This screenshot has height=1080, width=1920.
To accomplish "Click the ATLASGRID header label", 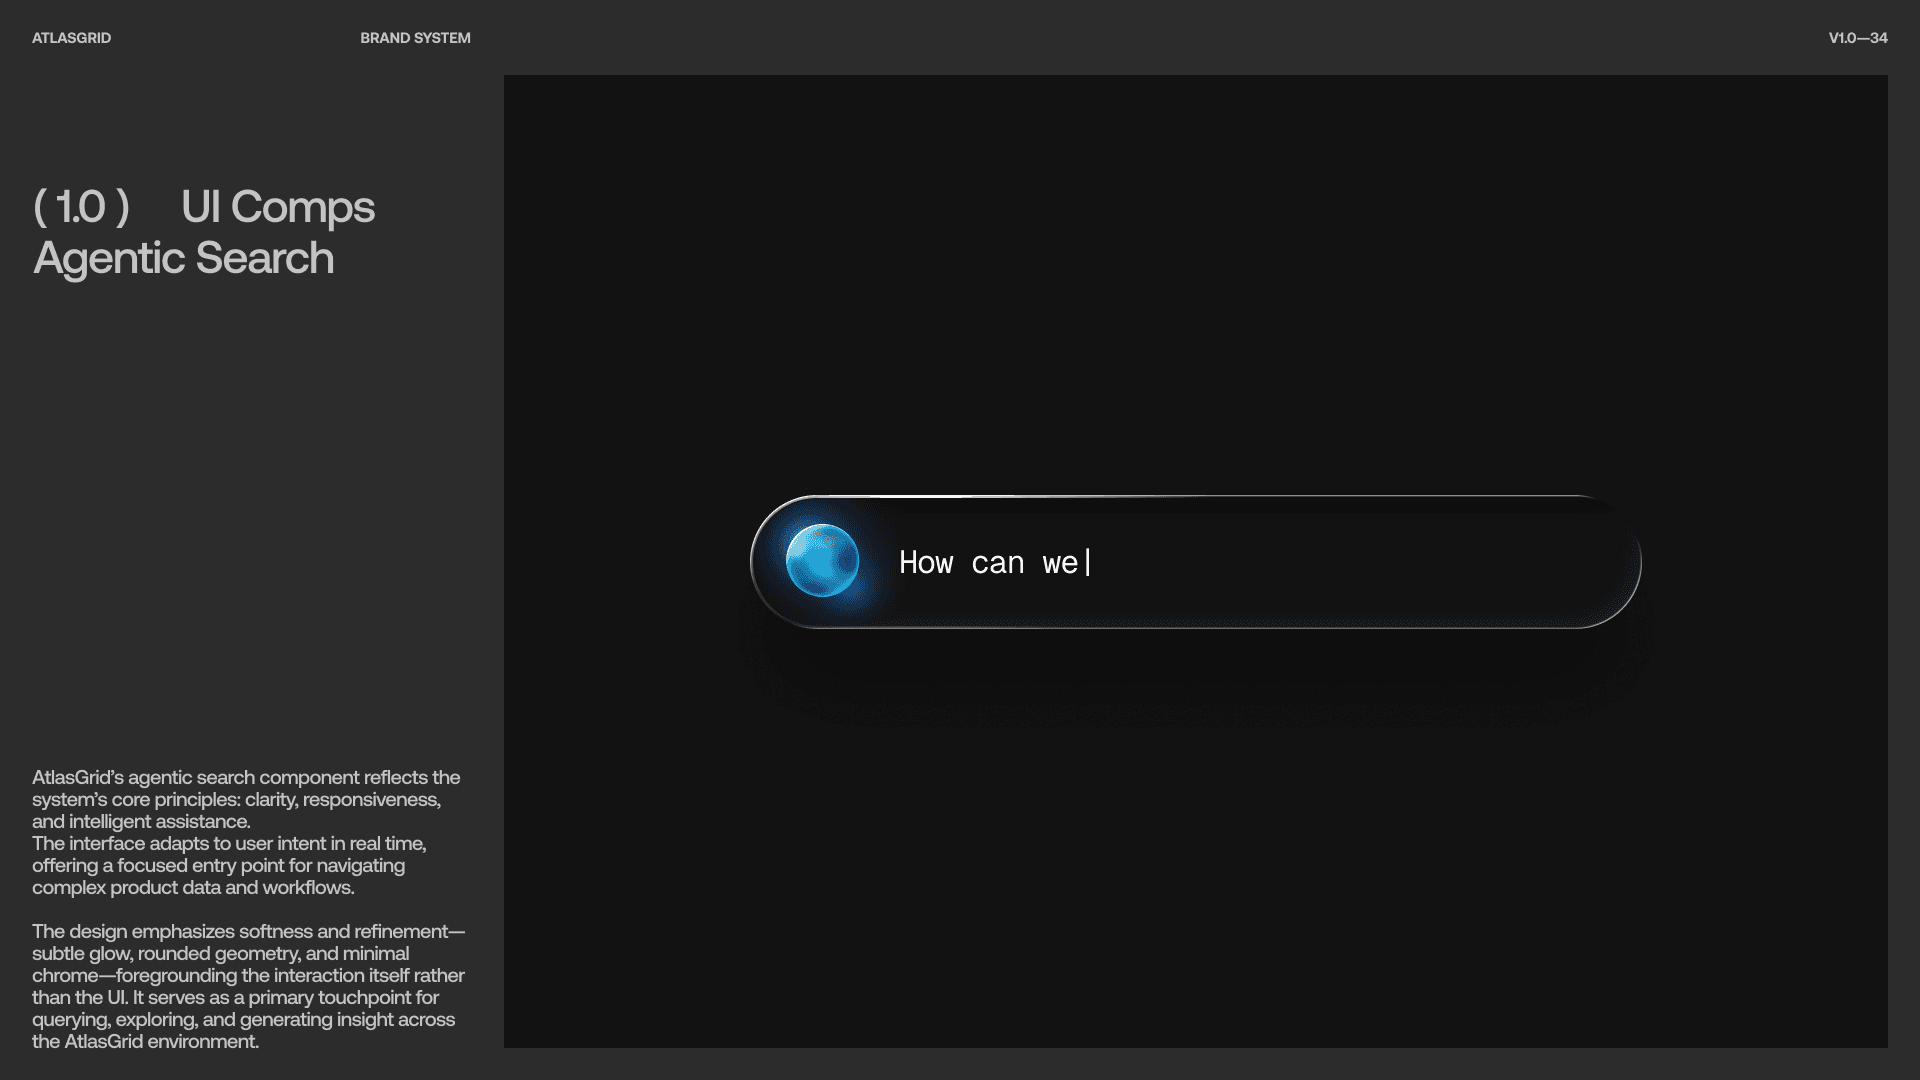I will point(72,38).
